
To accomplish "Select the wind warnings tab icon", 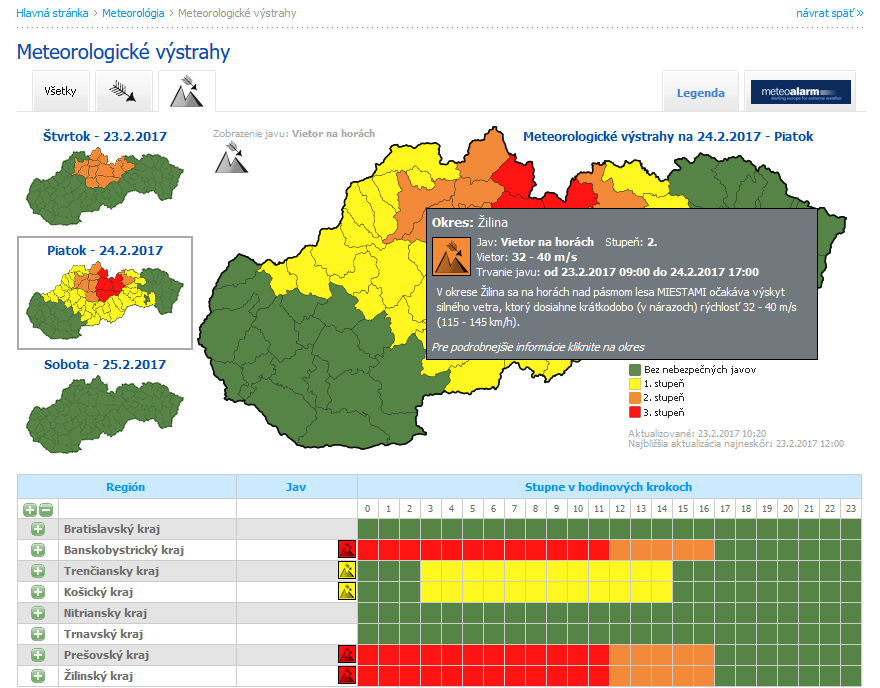I will 124,92.
